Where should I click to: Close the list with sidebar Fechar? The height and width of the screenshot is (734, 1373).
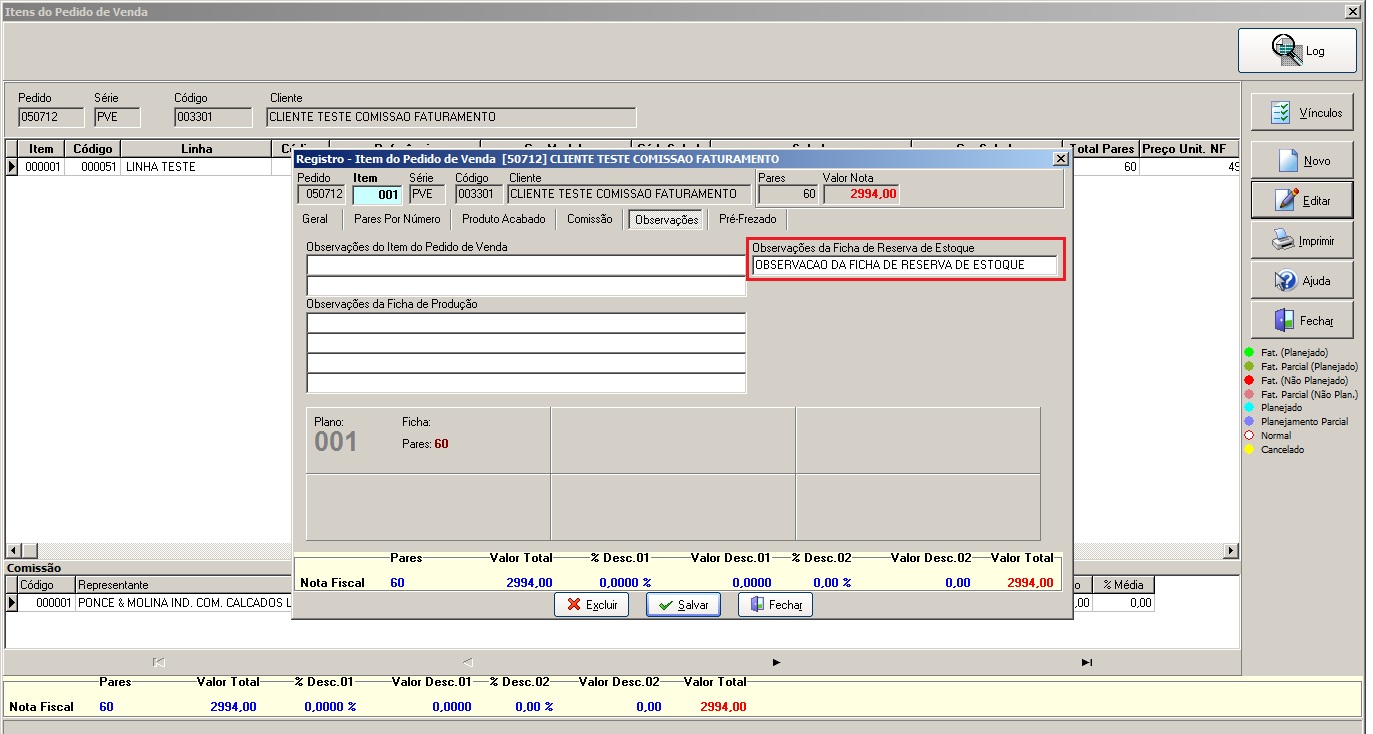[x=1303, y=320]
